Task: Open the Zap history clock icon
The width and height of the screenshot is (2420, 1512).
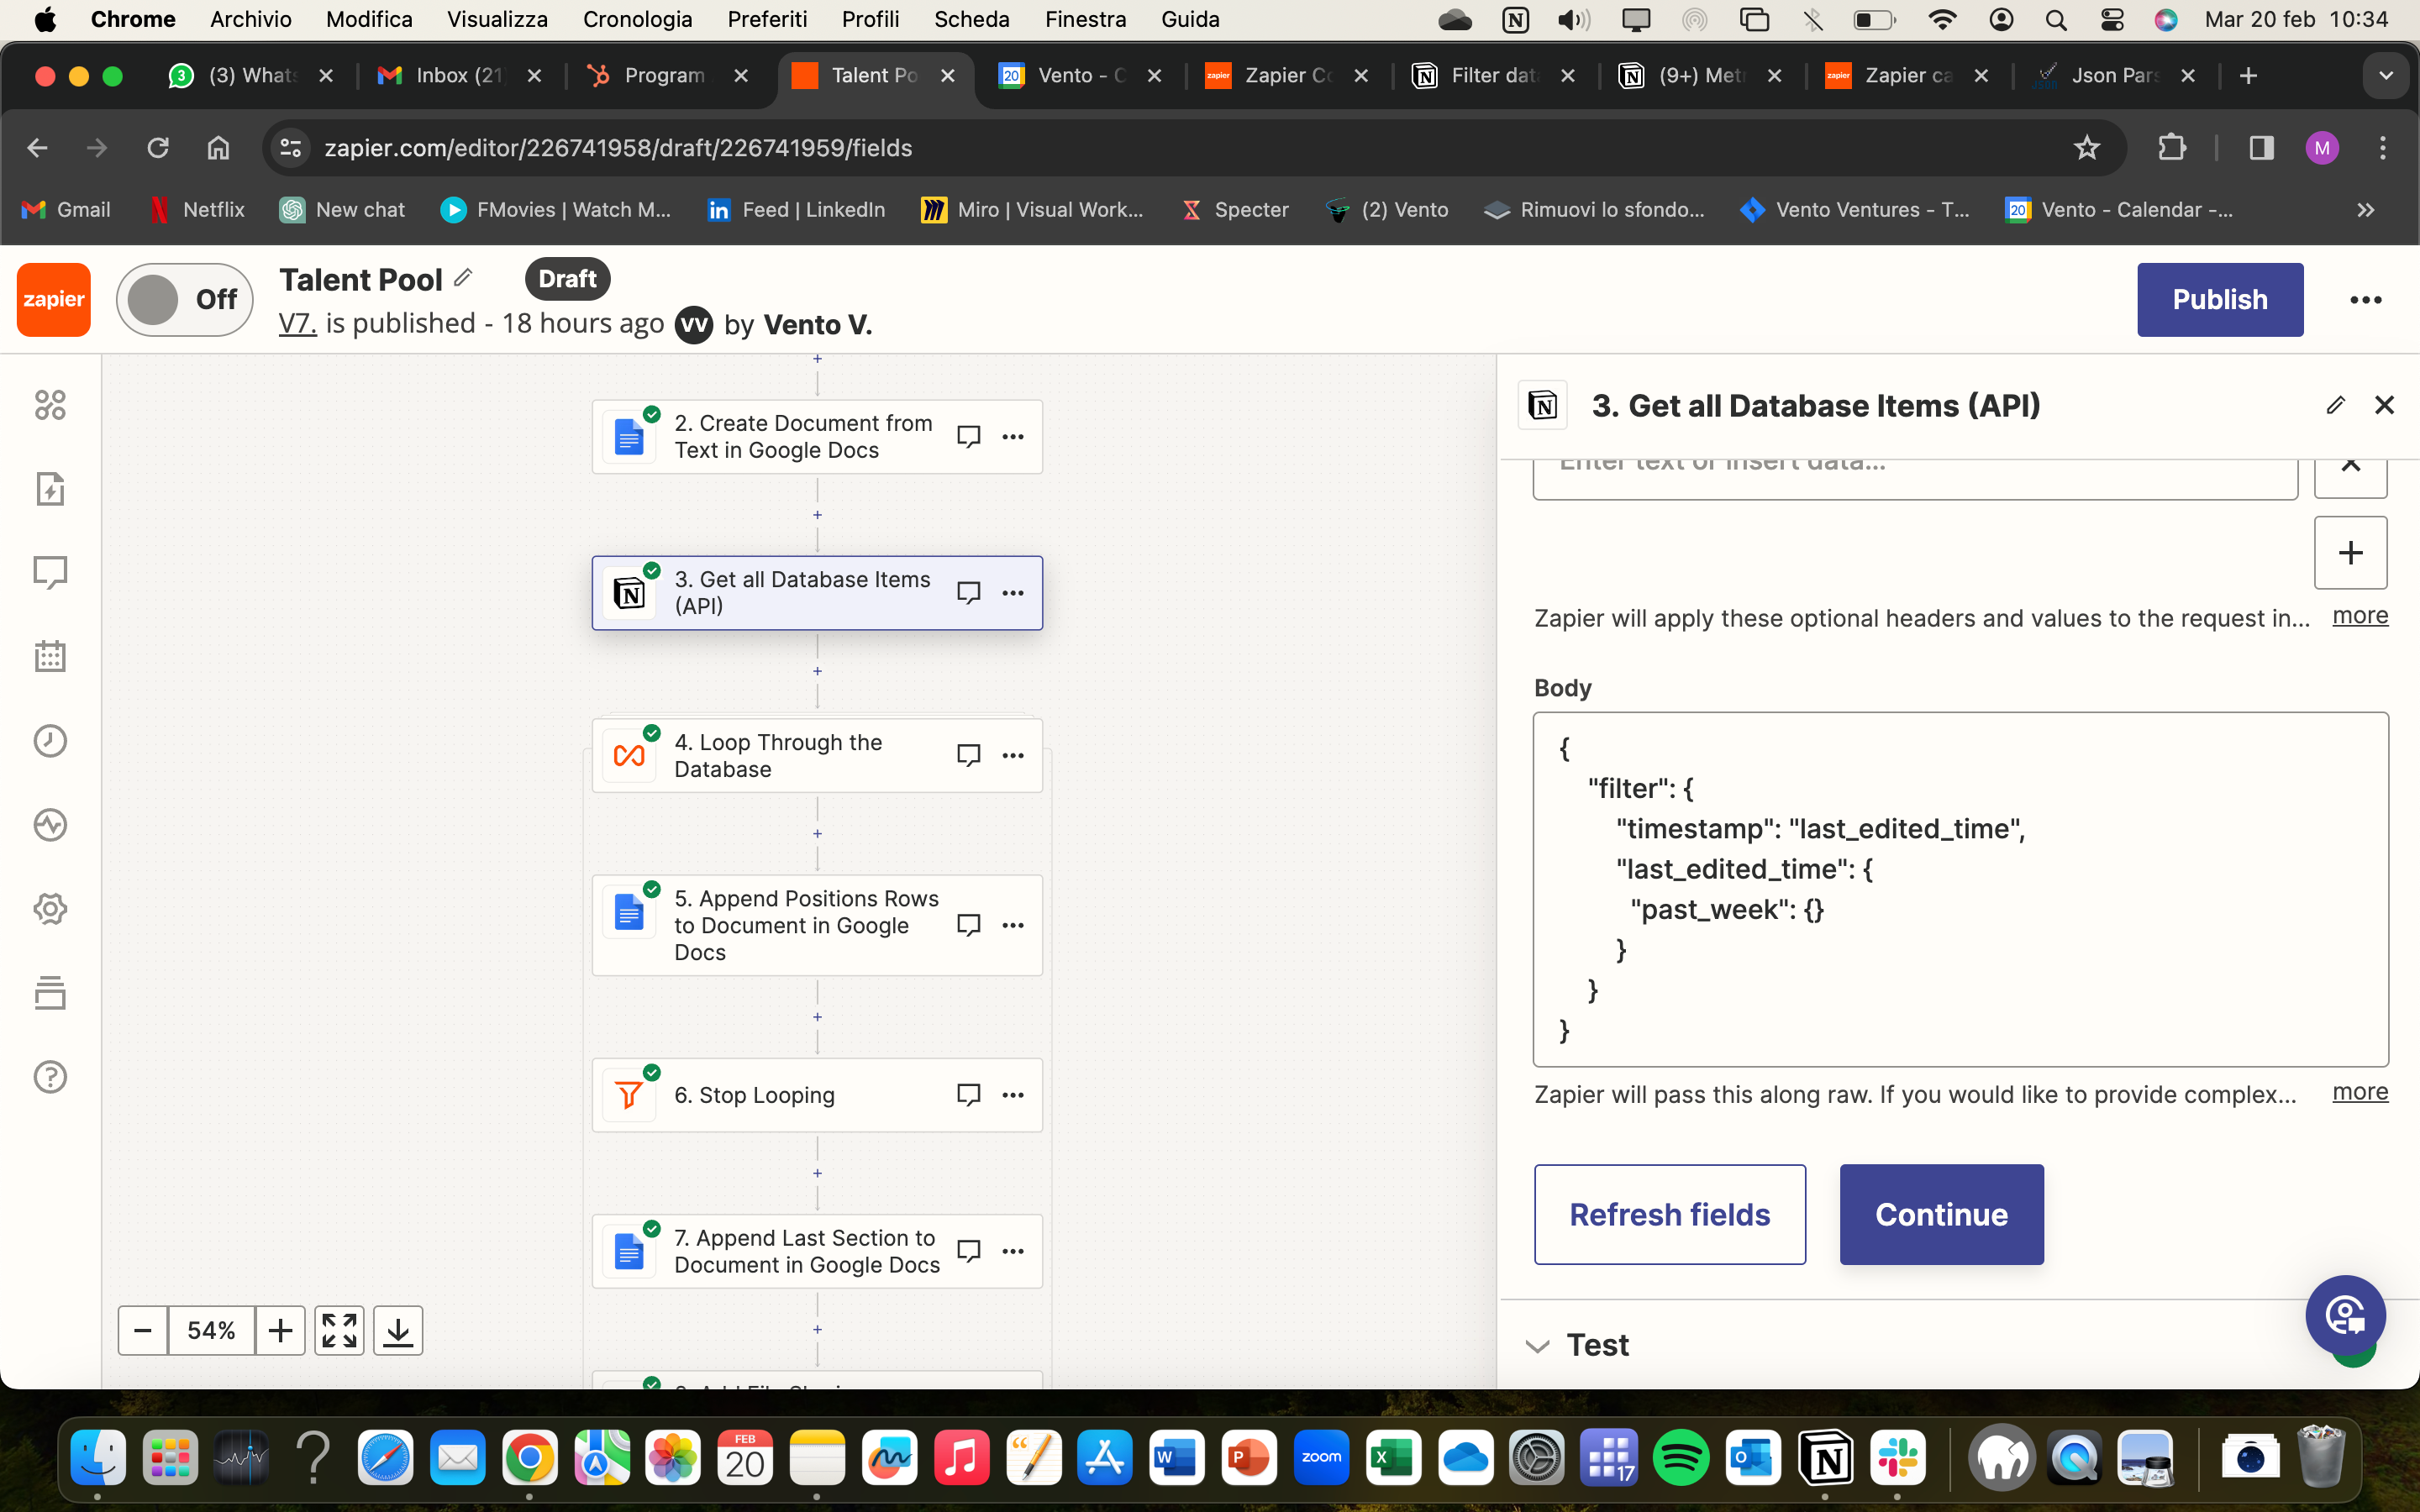Action: click(50, 740)
